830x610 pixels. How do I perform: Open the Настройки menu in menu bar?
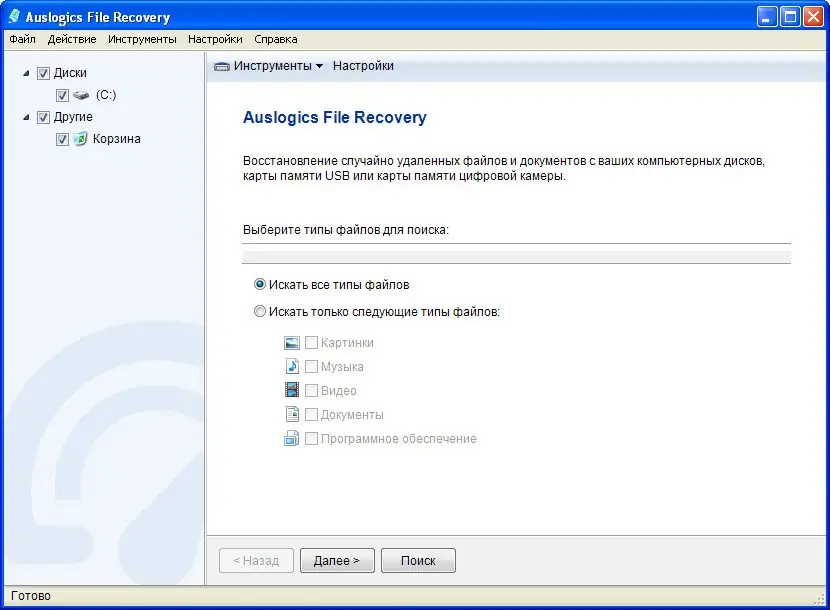(215, 39)
